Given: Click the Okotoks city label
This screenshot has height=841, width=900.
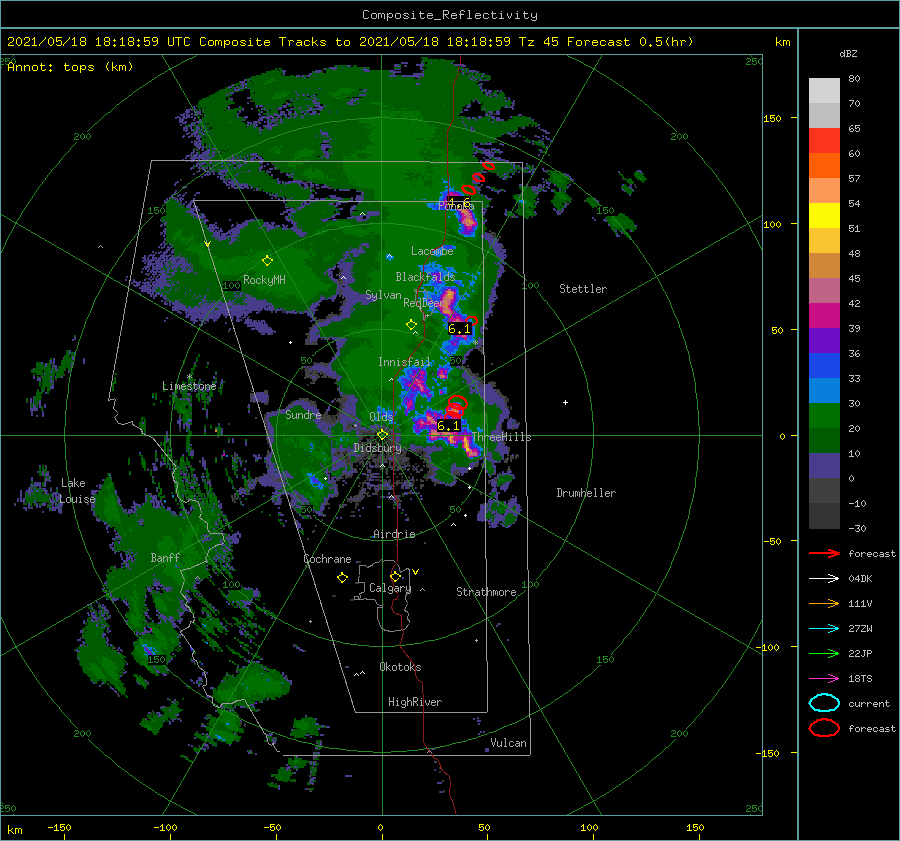Looking at the screenshot, I should coord(400,667).
